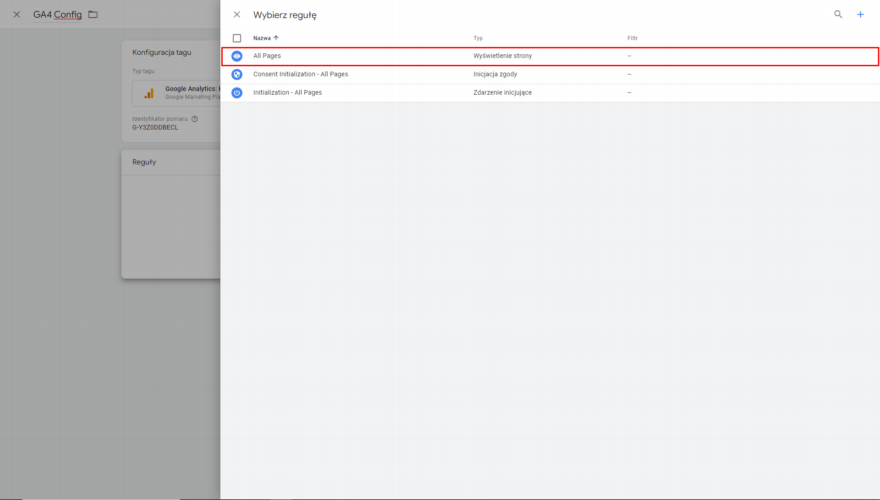Click the search icon in the trigger panel
Screen dimensions: 880x500
[x=838, y=15]
